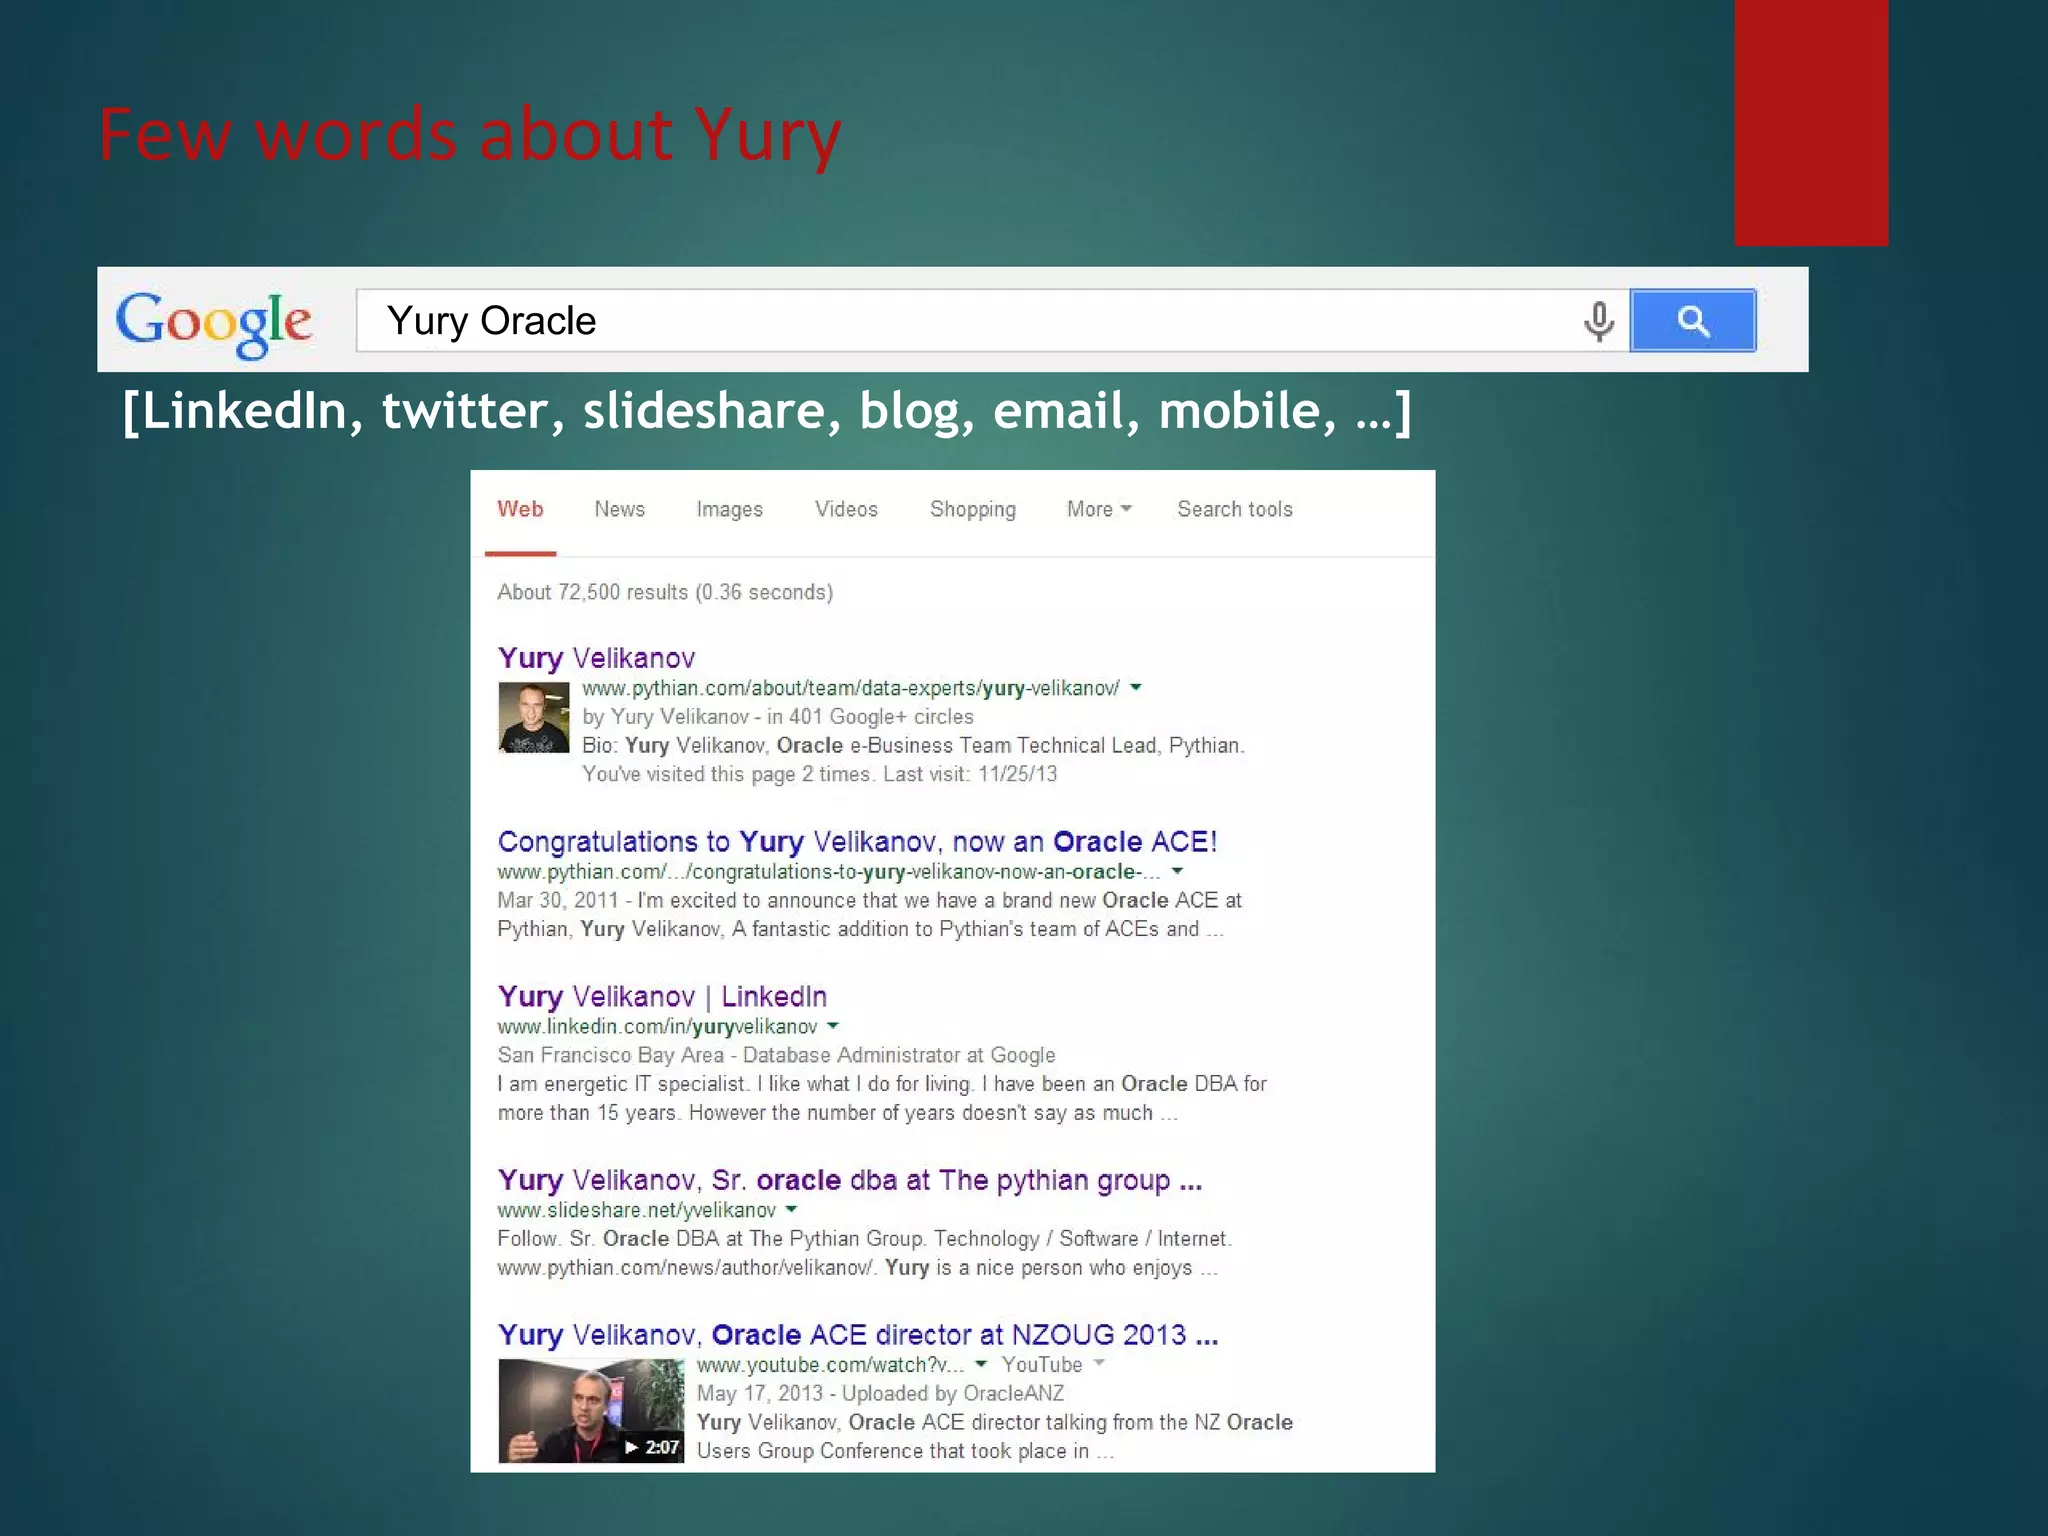Open Congratulations to Yury Velikanov Oracle ACE link
Viewport: 2048px width, 1536px height.
(857, 842)
